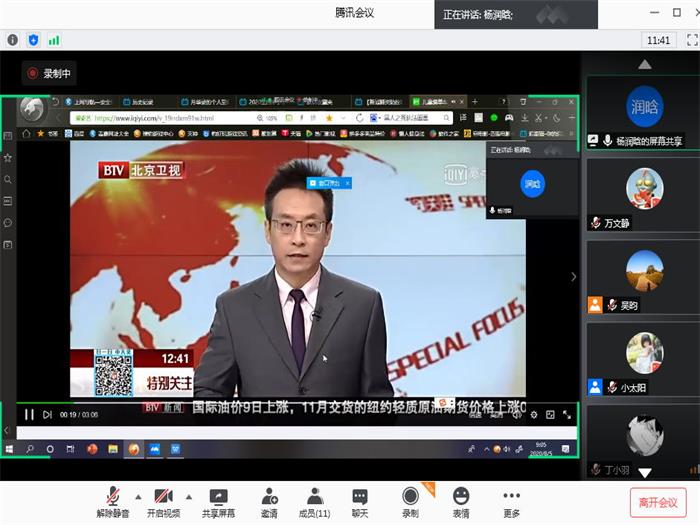Skip to next video in shared player

(x=47, y=415)
